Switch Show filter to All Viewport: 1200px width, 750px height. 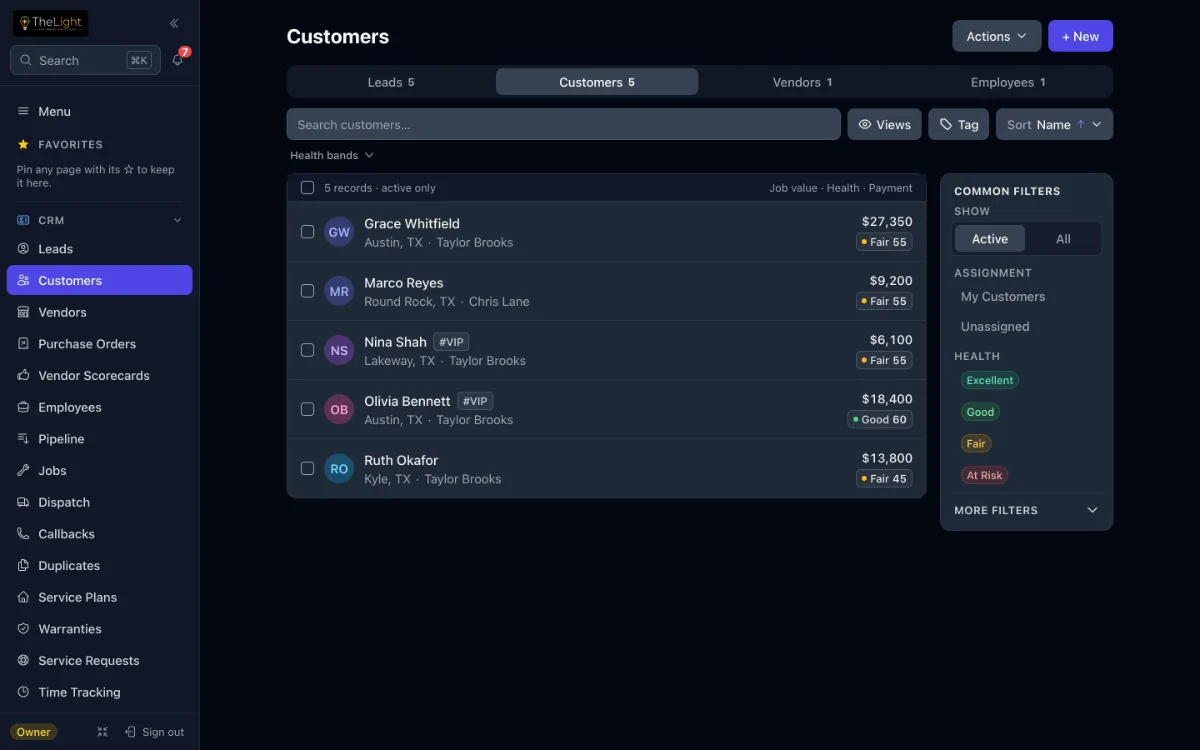(x=1063, y=239)
